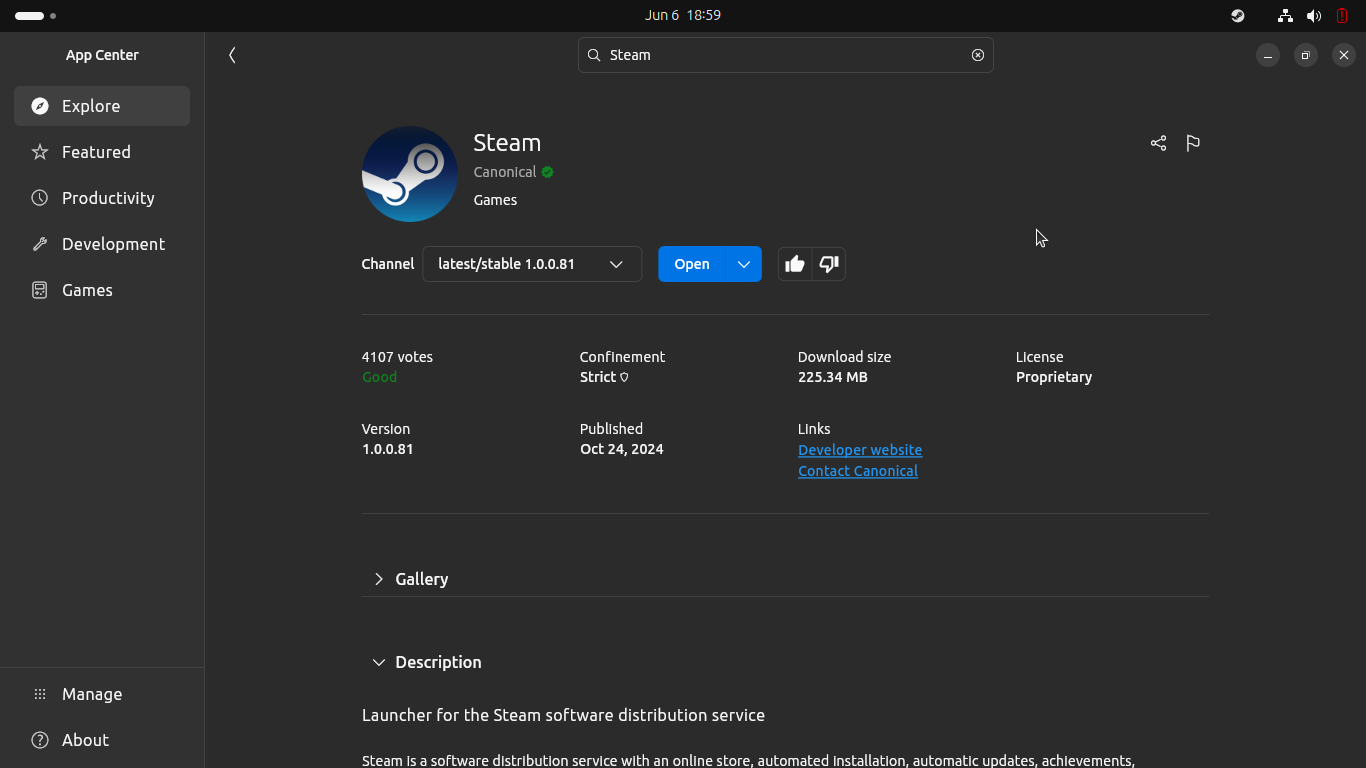Click in the Steam search field
Viewport: 1366px width, 768px height.
tap(780, 55)
